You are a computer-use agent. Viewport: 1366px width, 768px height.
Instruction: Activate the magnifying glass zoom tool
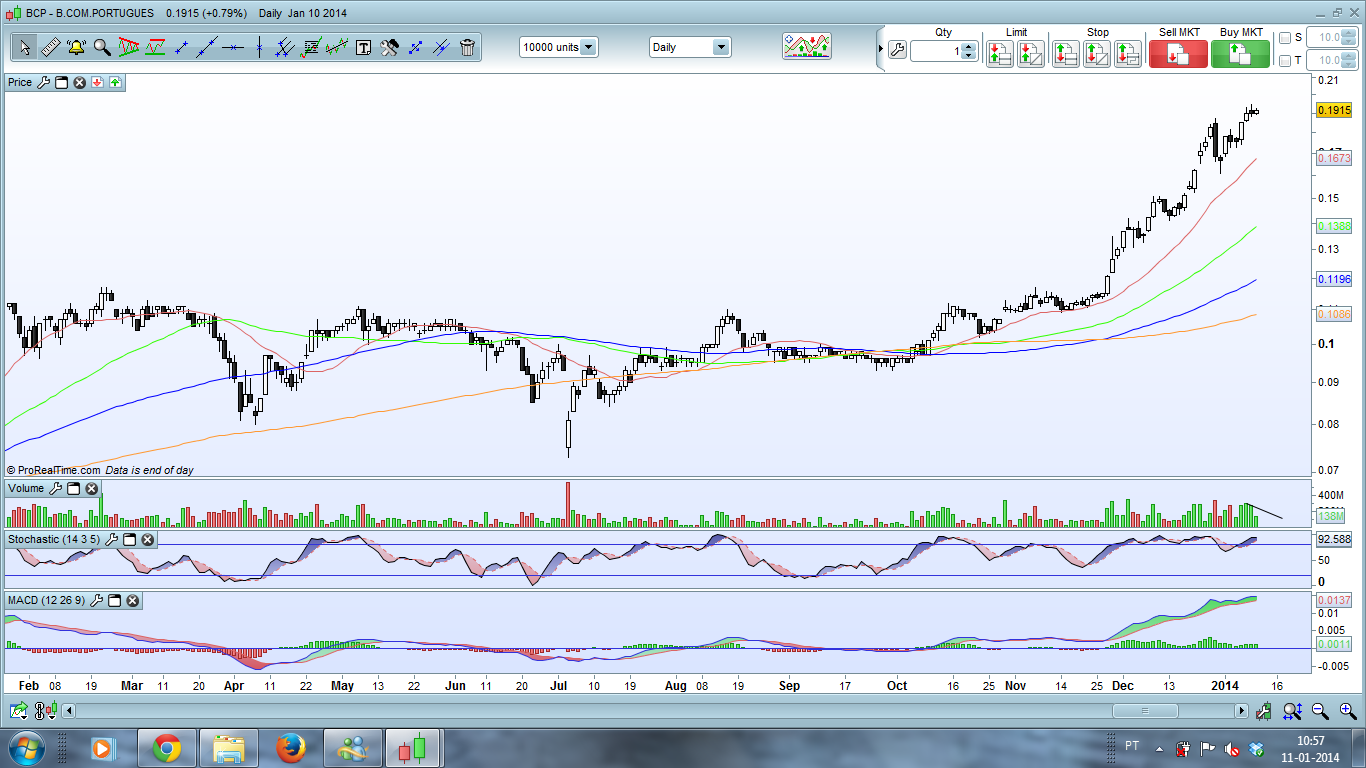click(102, 47)
